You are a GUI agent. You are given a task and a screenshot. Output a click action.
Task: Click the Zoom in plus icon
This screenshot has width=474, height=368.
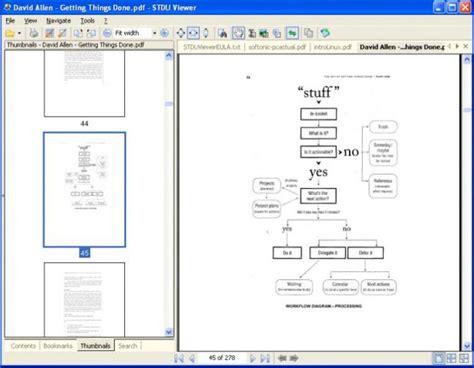[164, 33]
